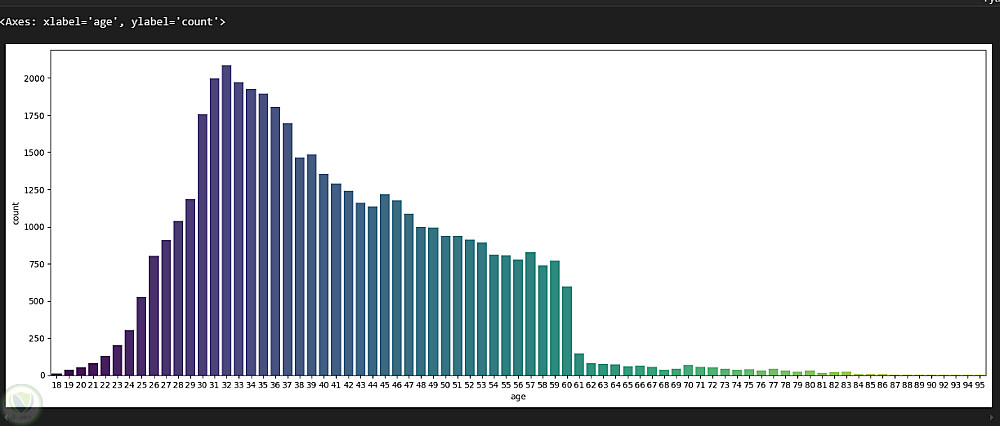1000x426 pixels.
Task: Click the bar for age 45
Action: (x=385, y=284)
